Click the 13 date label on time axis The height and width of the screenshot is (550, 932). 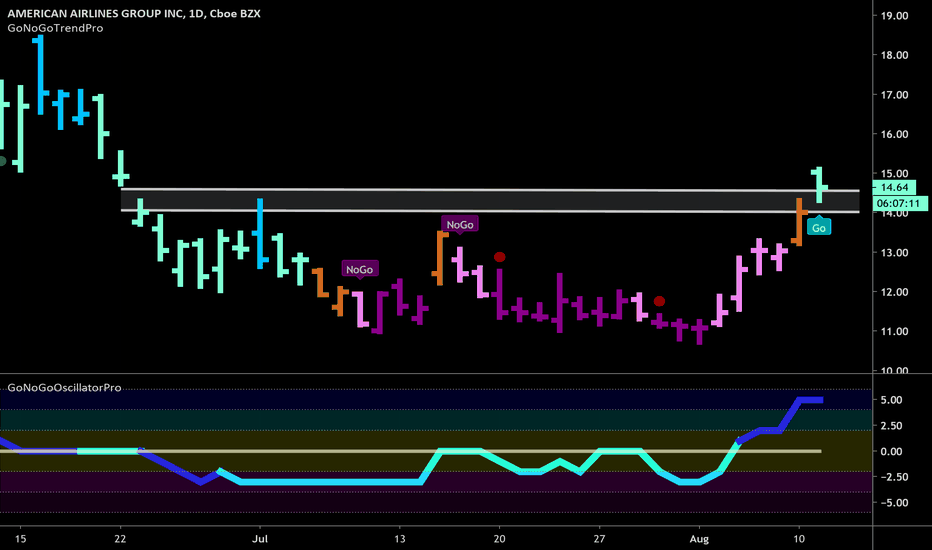click(x=399, y=539)
